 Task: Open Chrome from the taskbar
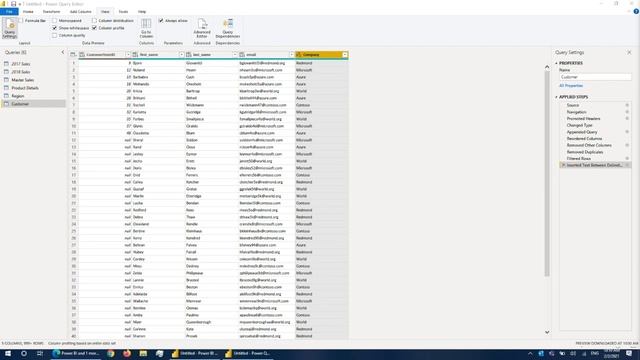coord(111,353)
